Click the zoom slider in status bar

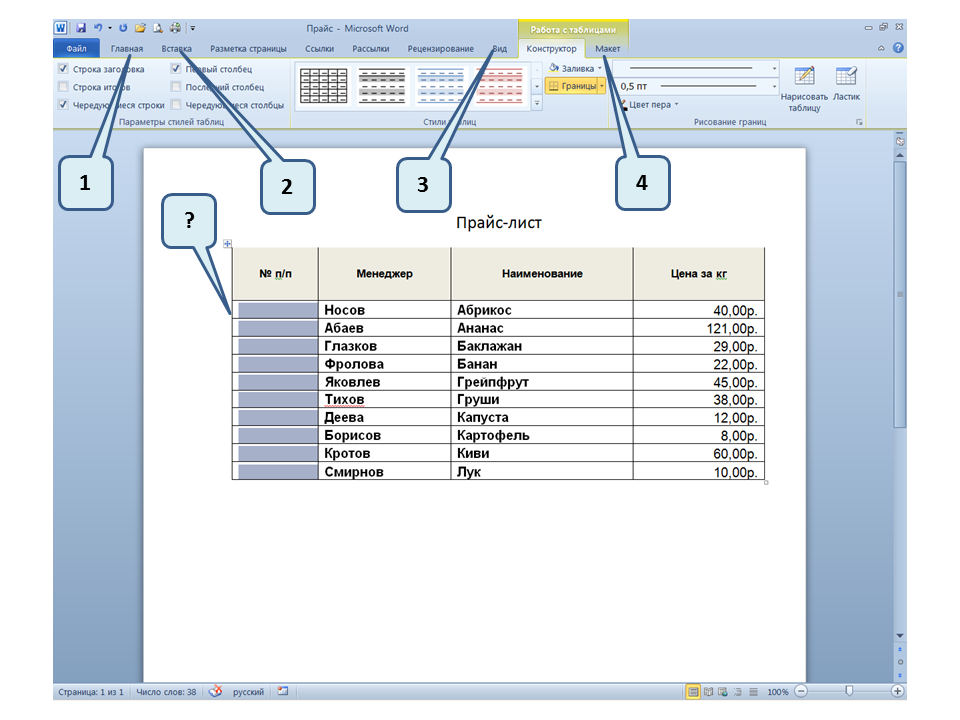coord(849,691)
